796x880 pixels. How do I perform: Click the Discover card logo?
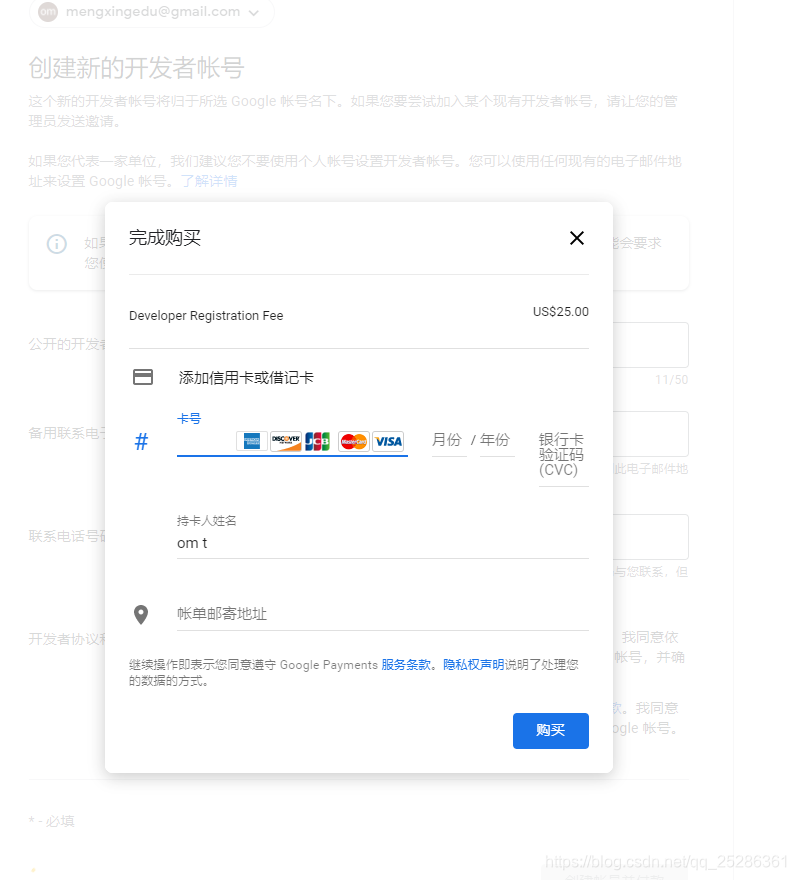tap(286, 441)
